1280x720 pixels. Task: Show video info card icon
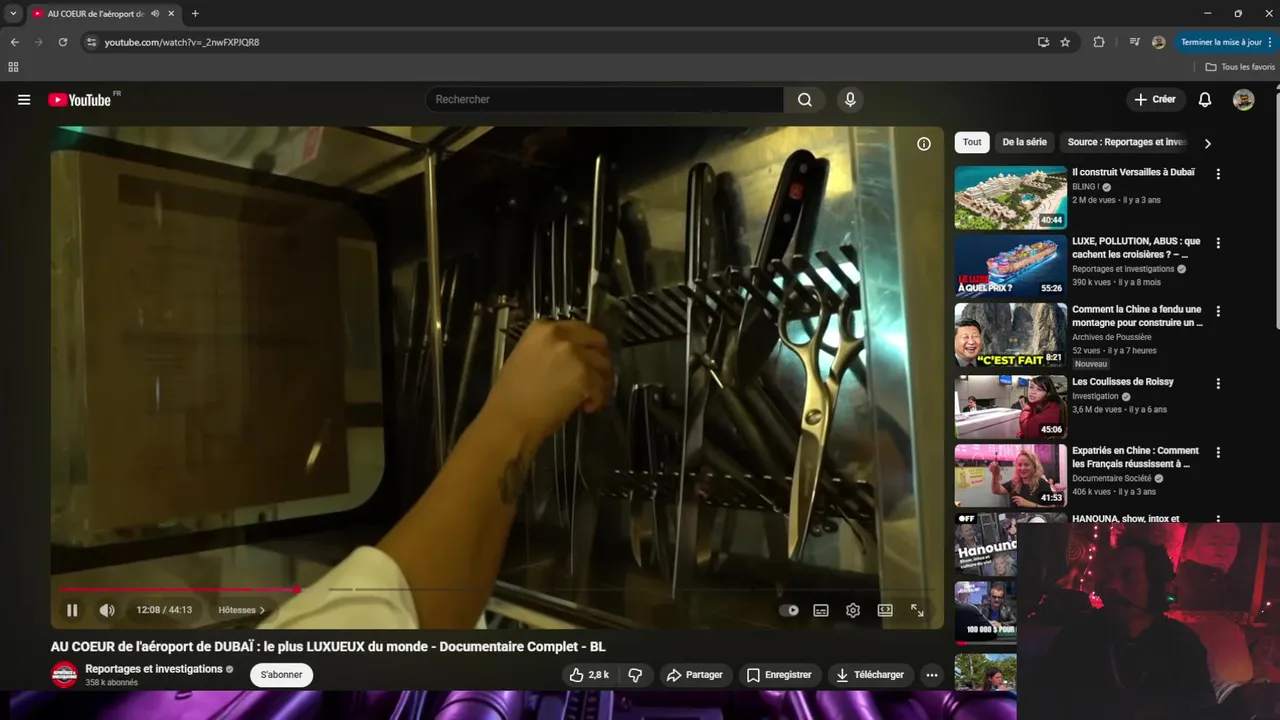coord(924,144)
